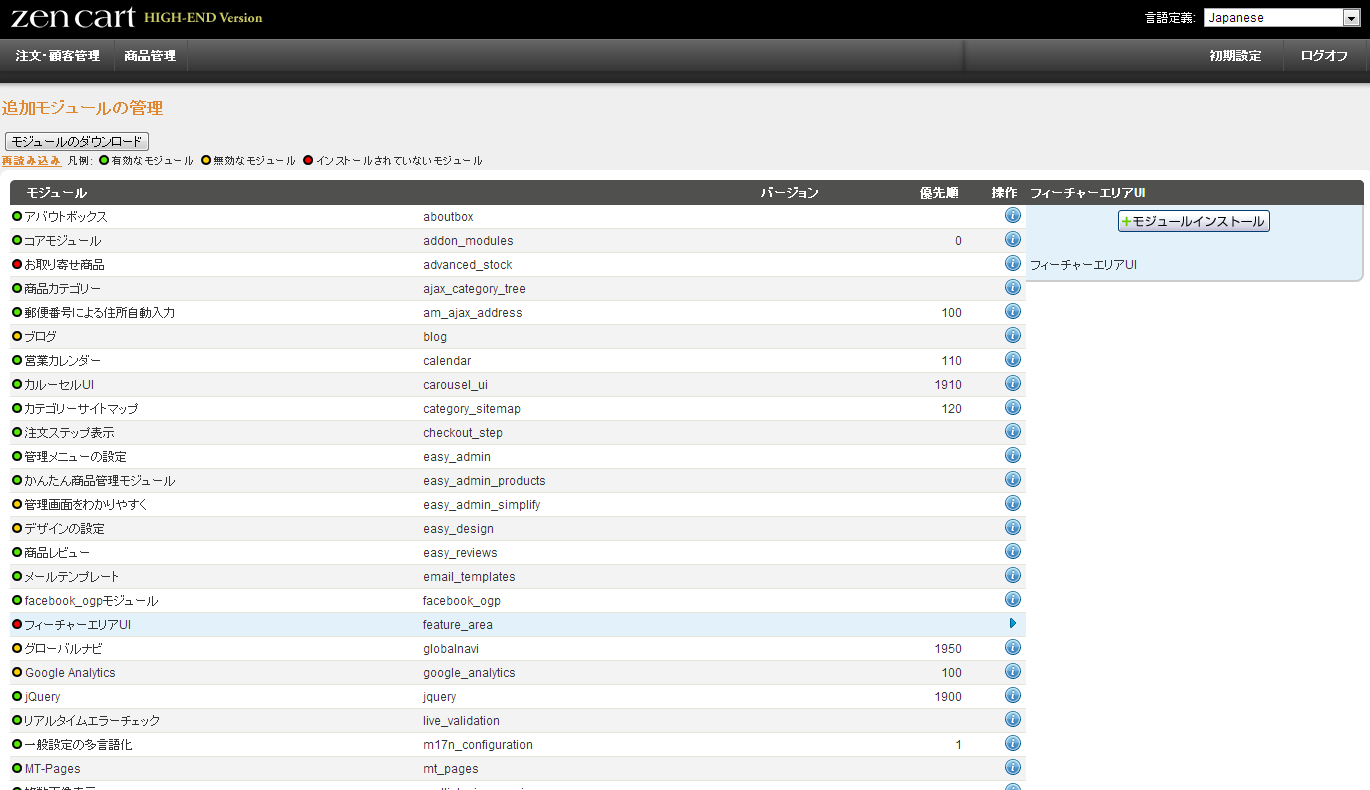Open info icon for blog module
The width and height of the screenshot is (1370, 790).
point(1012,336)
